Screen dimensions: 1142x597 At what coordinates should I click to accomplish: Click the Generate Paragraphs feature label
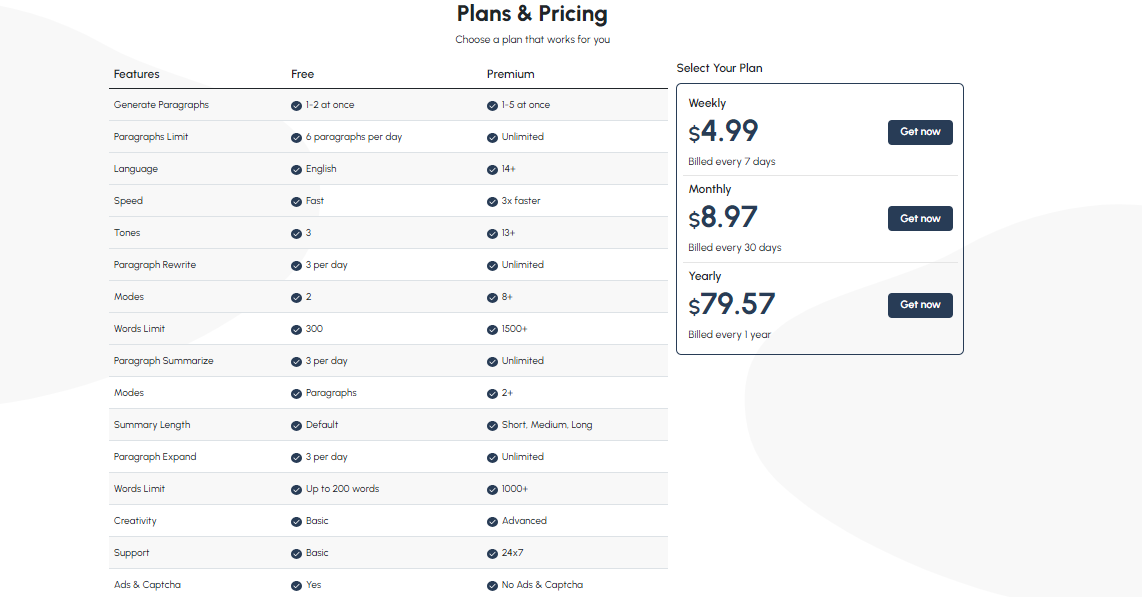point(161,105)
